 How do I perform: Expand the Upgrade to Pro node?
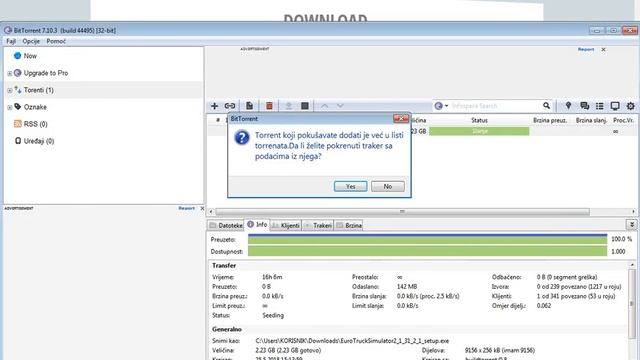point(9,73)
